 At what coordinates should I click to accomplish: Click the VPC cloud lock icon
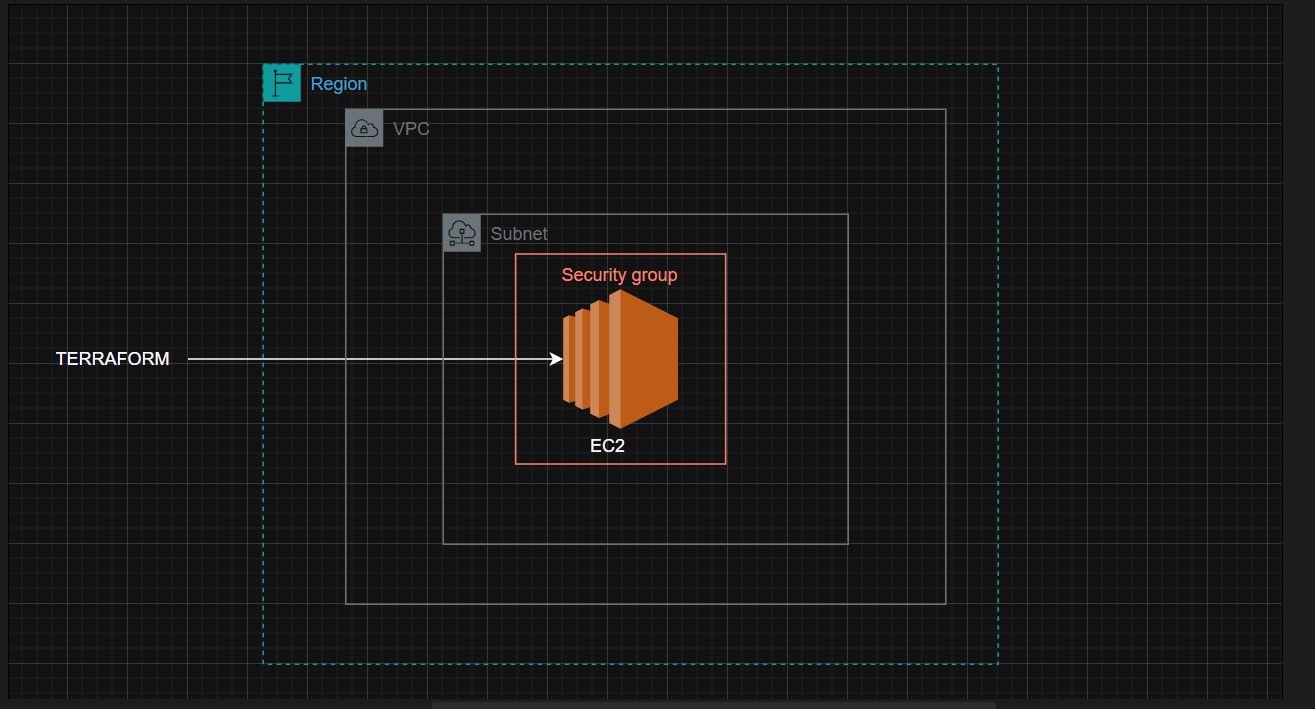(364, 128)
